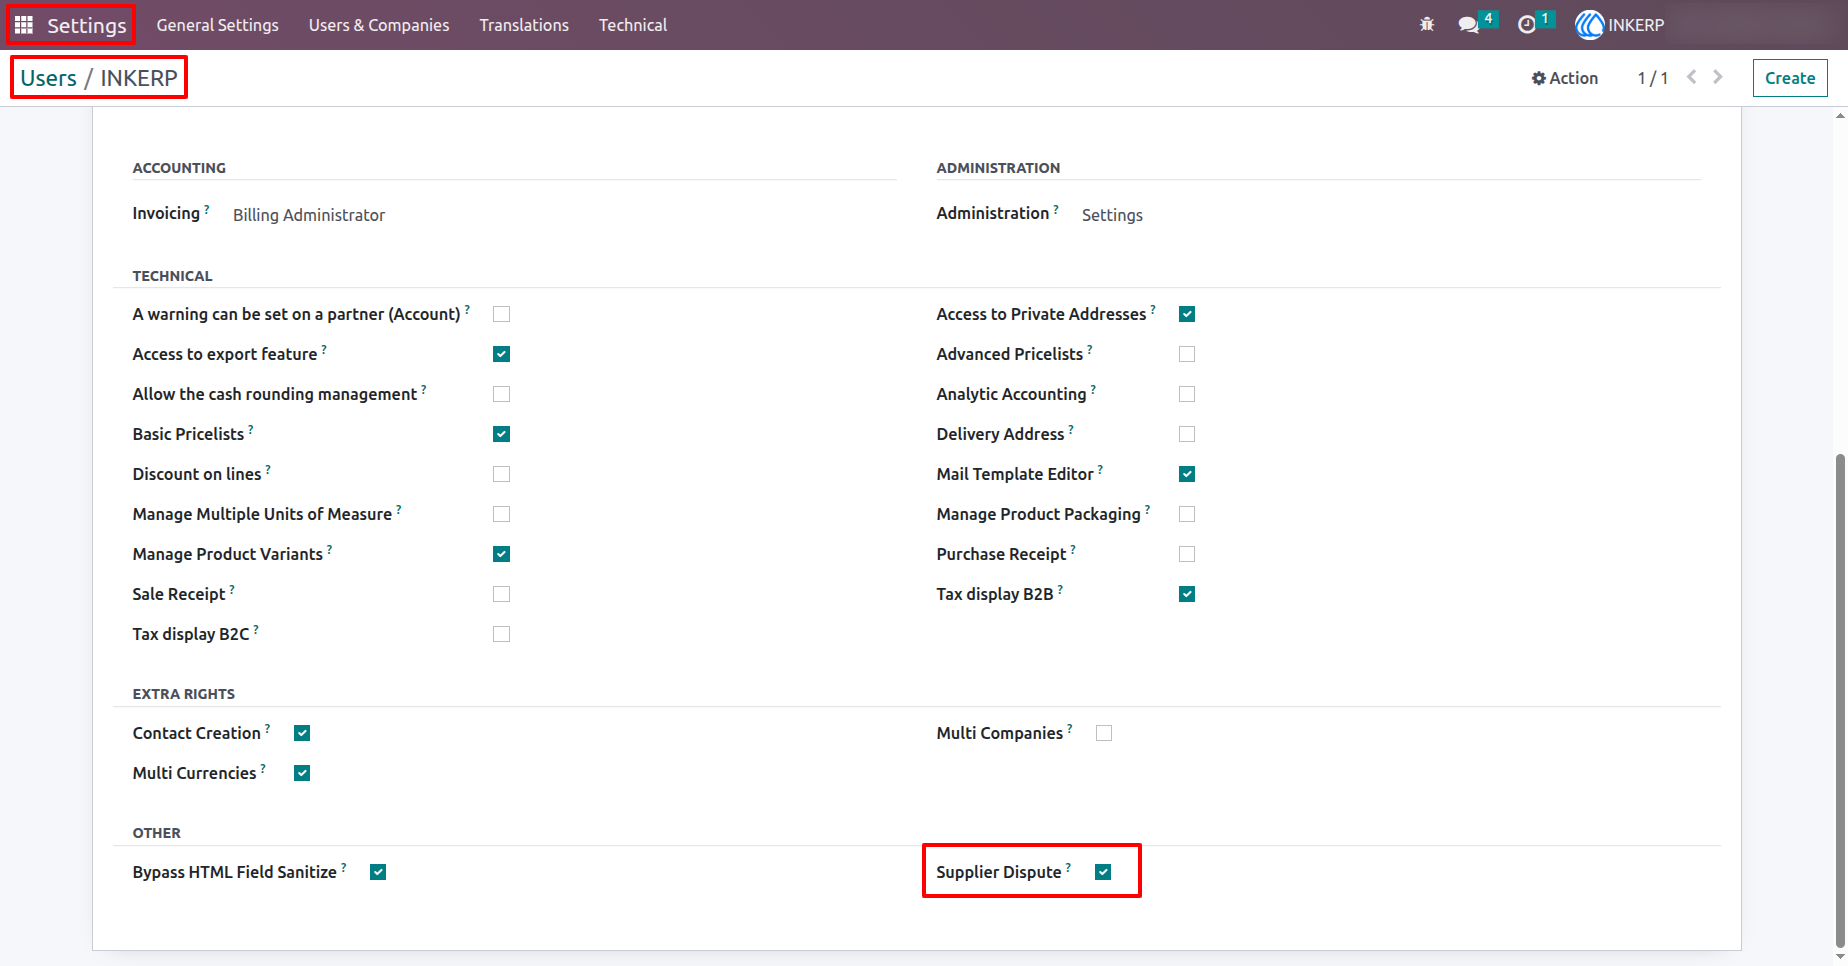Go to previous record arrow
Viewport: 1848px width, 966px height.
tap(1692, 77)
